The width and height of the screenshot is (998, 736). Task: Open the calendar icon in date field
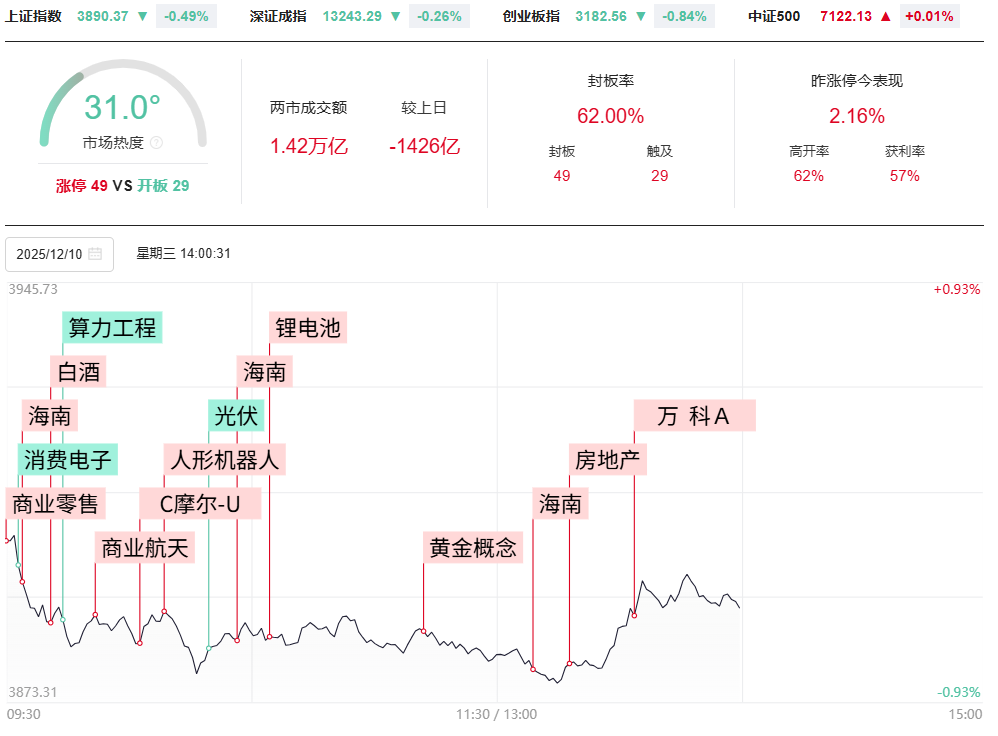pyautogui.click(x=95, y=254)
